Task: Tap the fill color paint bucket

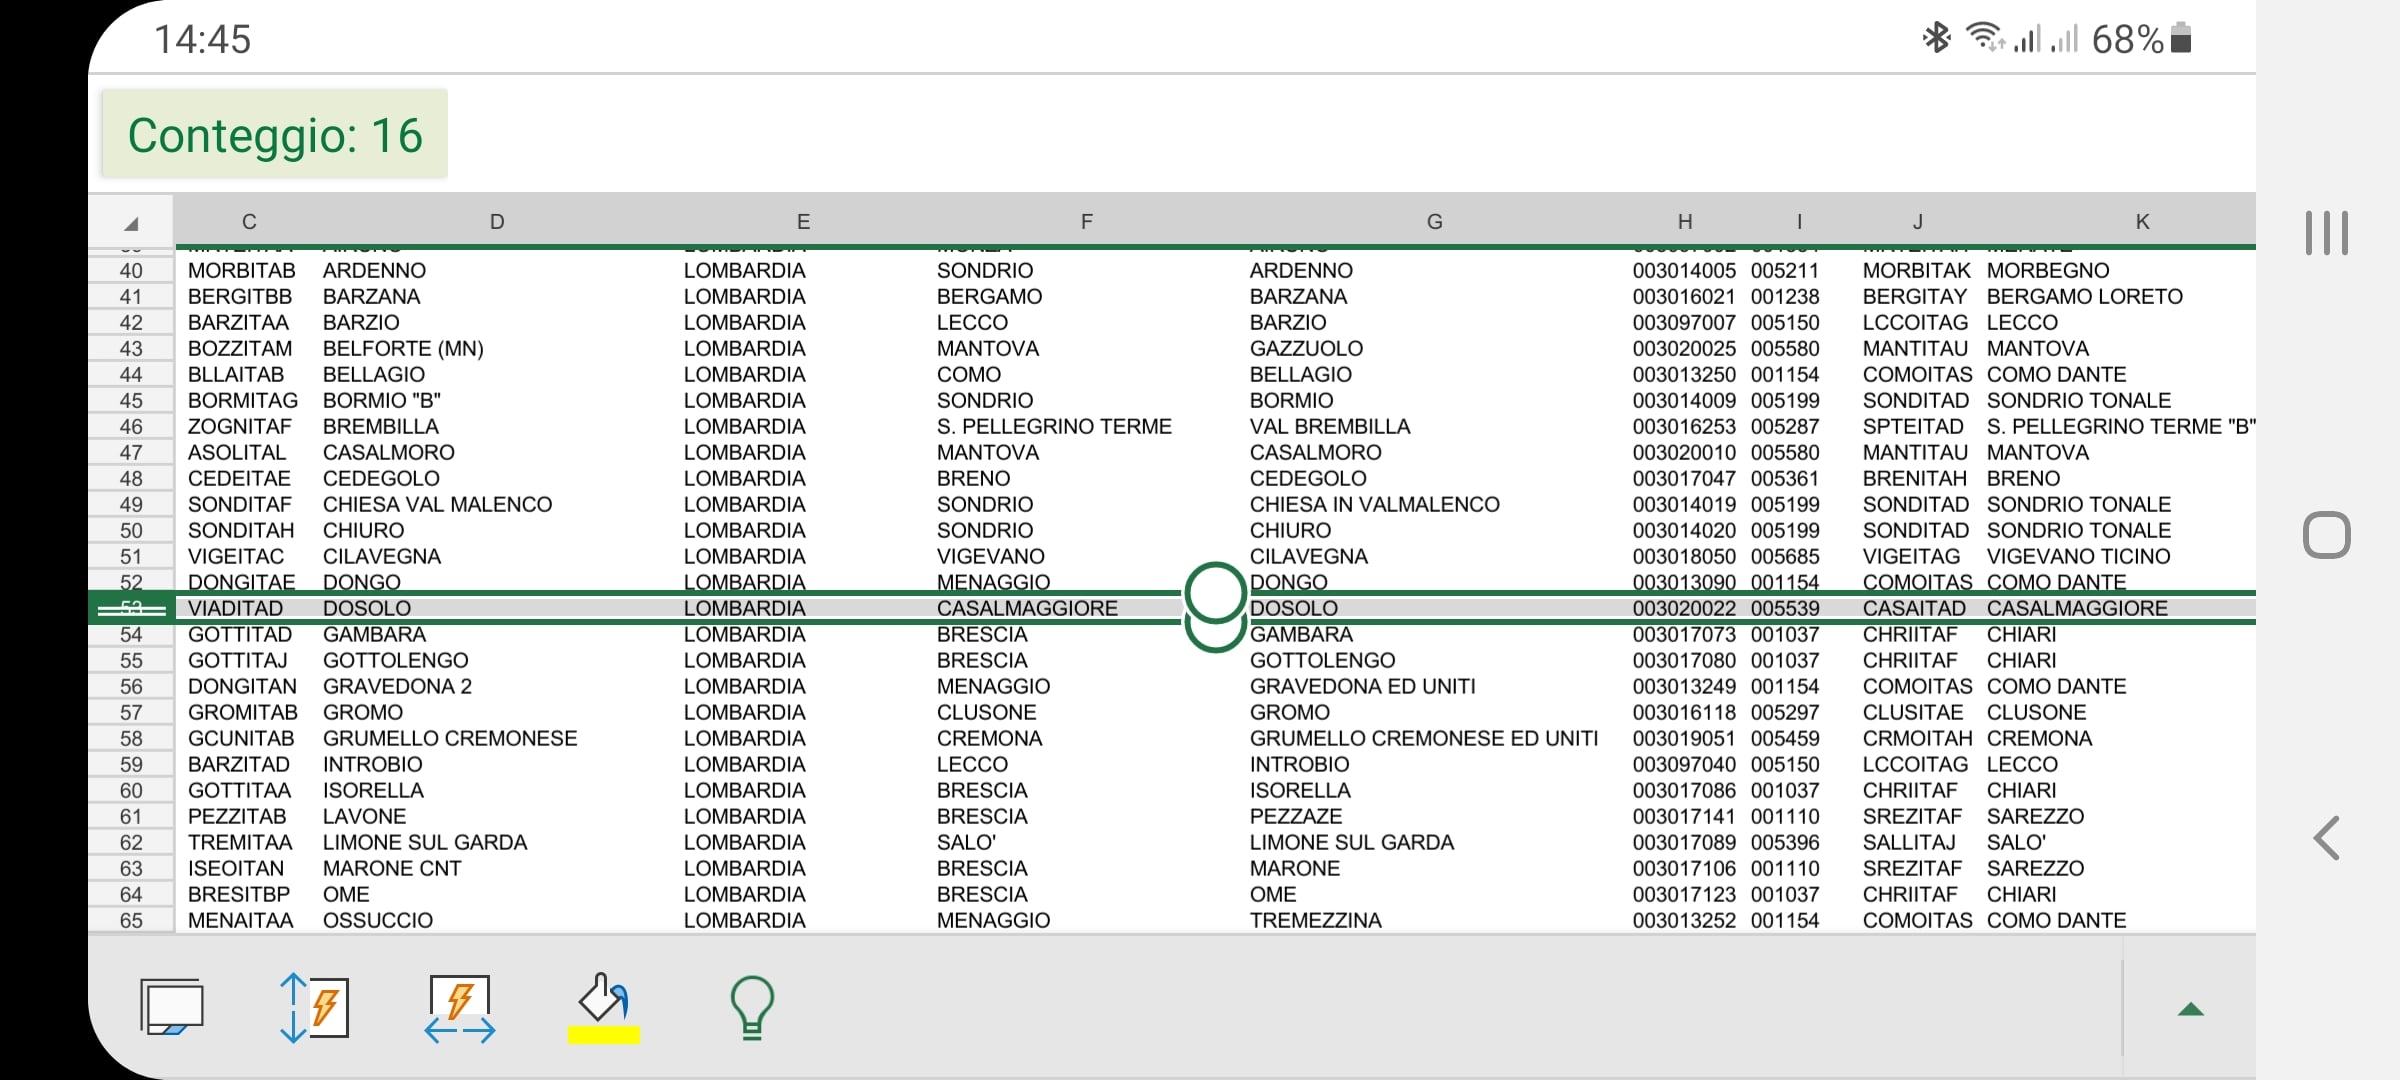Action: click(x=603, y=998)
